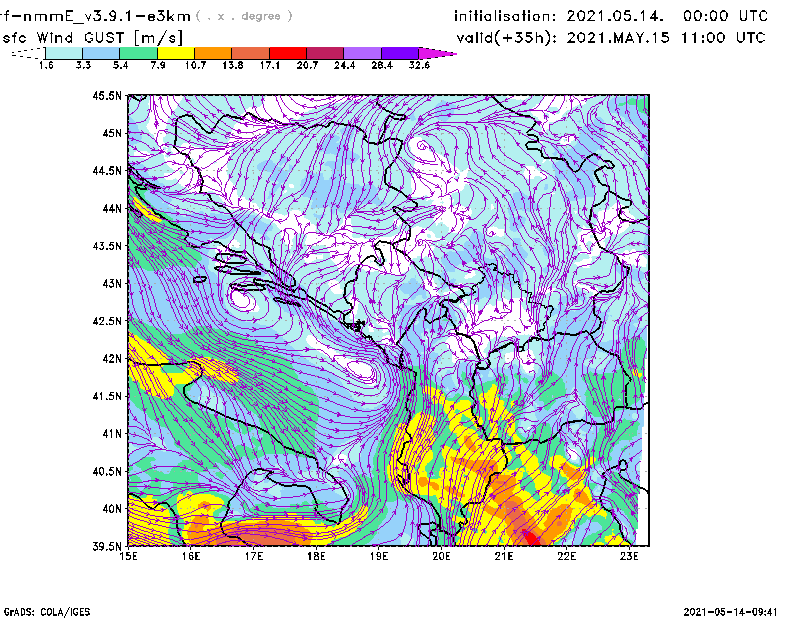The height and width of the screenshot is (618, 800).
Task: Click the legend value 13.8
Action: (233, 65)
